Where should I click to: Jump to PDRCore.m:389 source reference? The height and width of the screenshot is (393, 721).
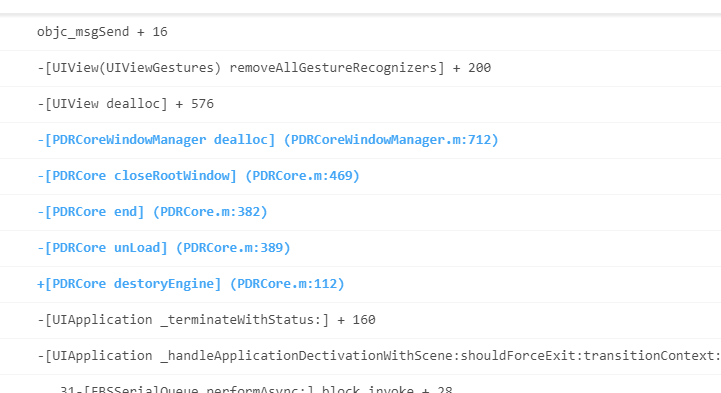233,248
